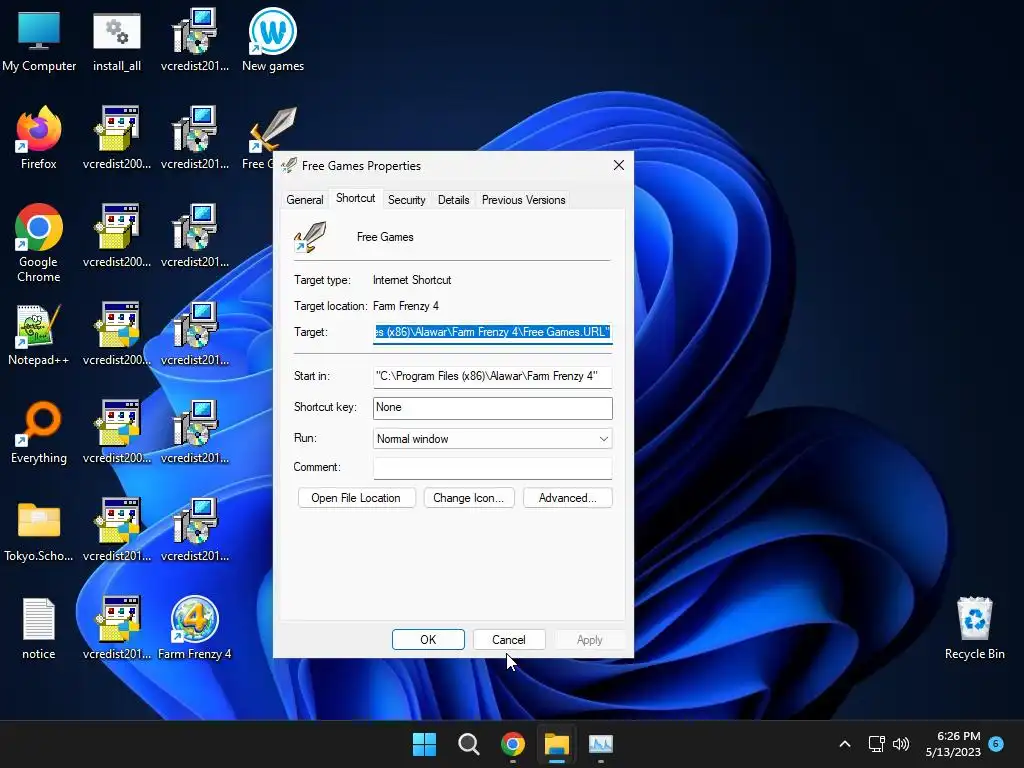Select the Recycle Bin icon
1024x768 pixels.
click(x=974, y=628)
